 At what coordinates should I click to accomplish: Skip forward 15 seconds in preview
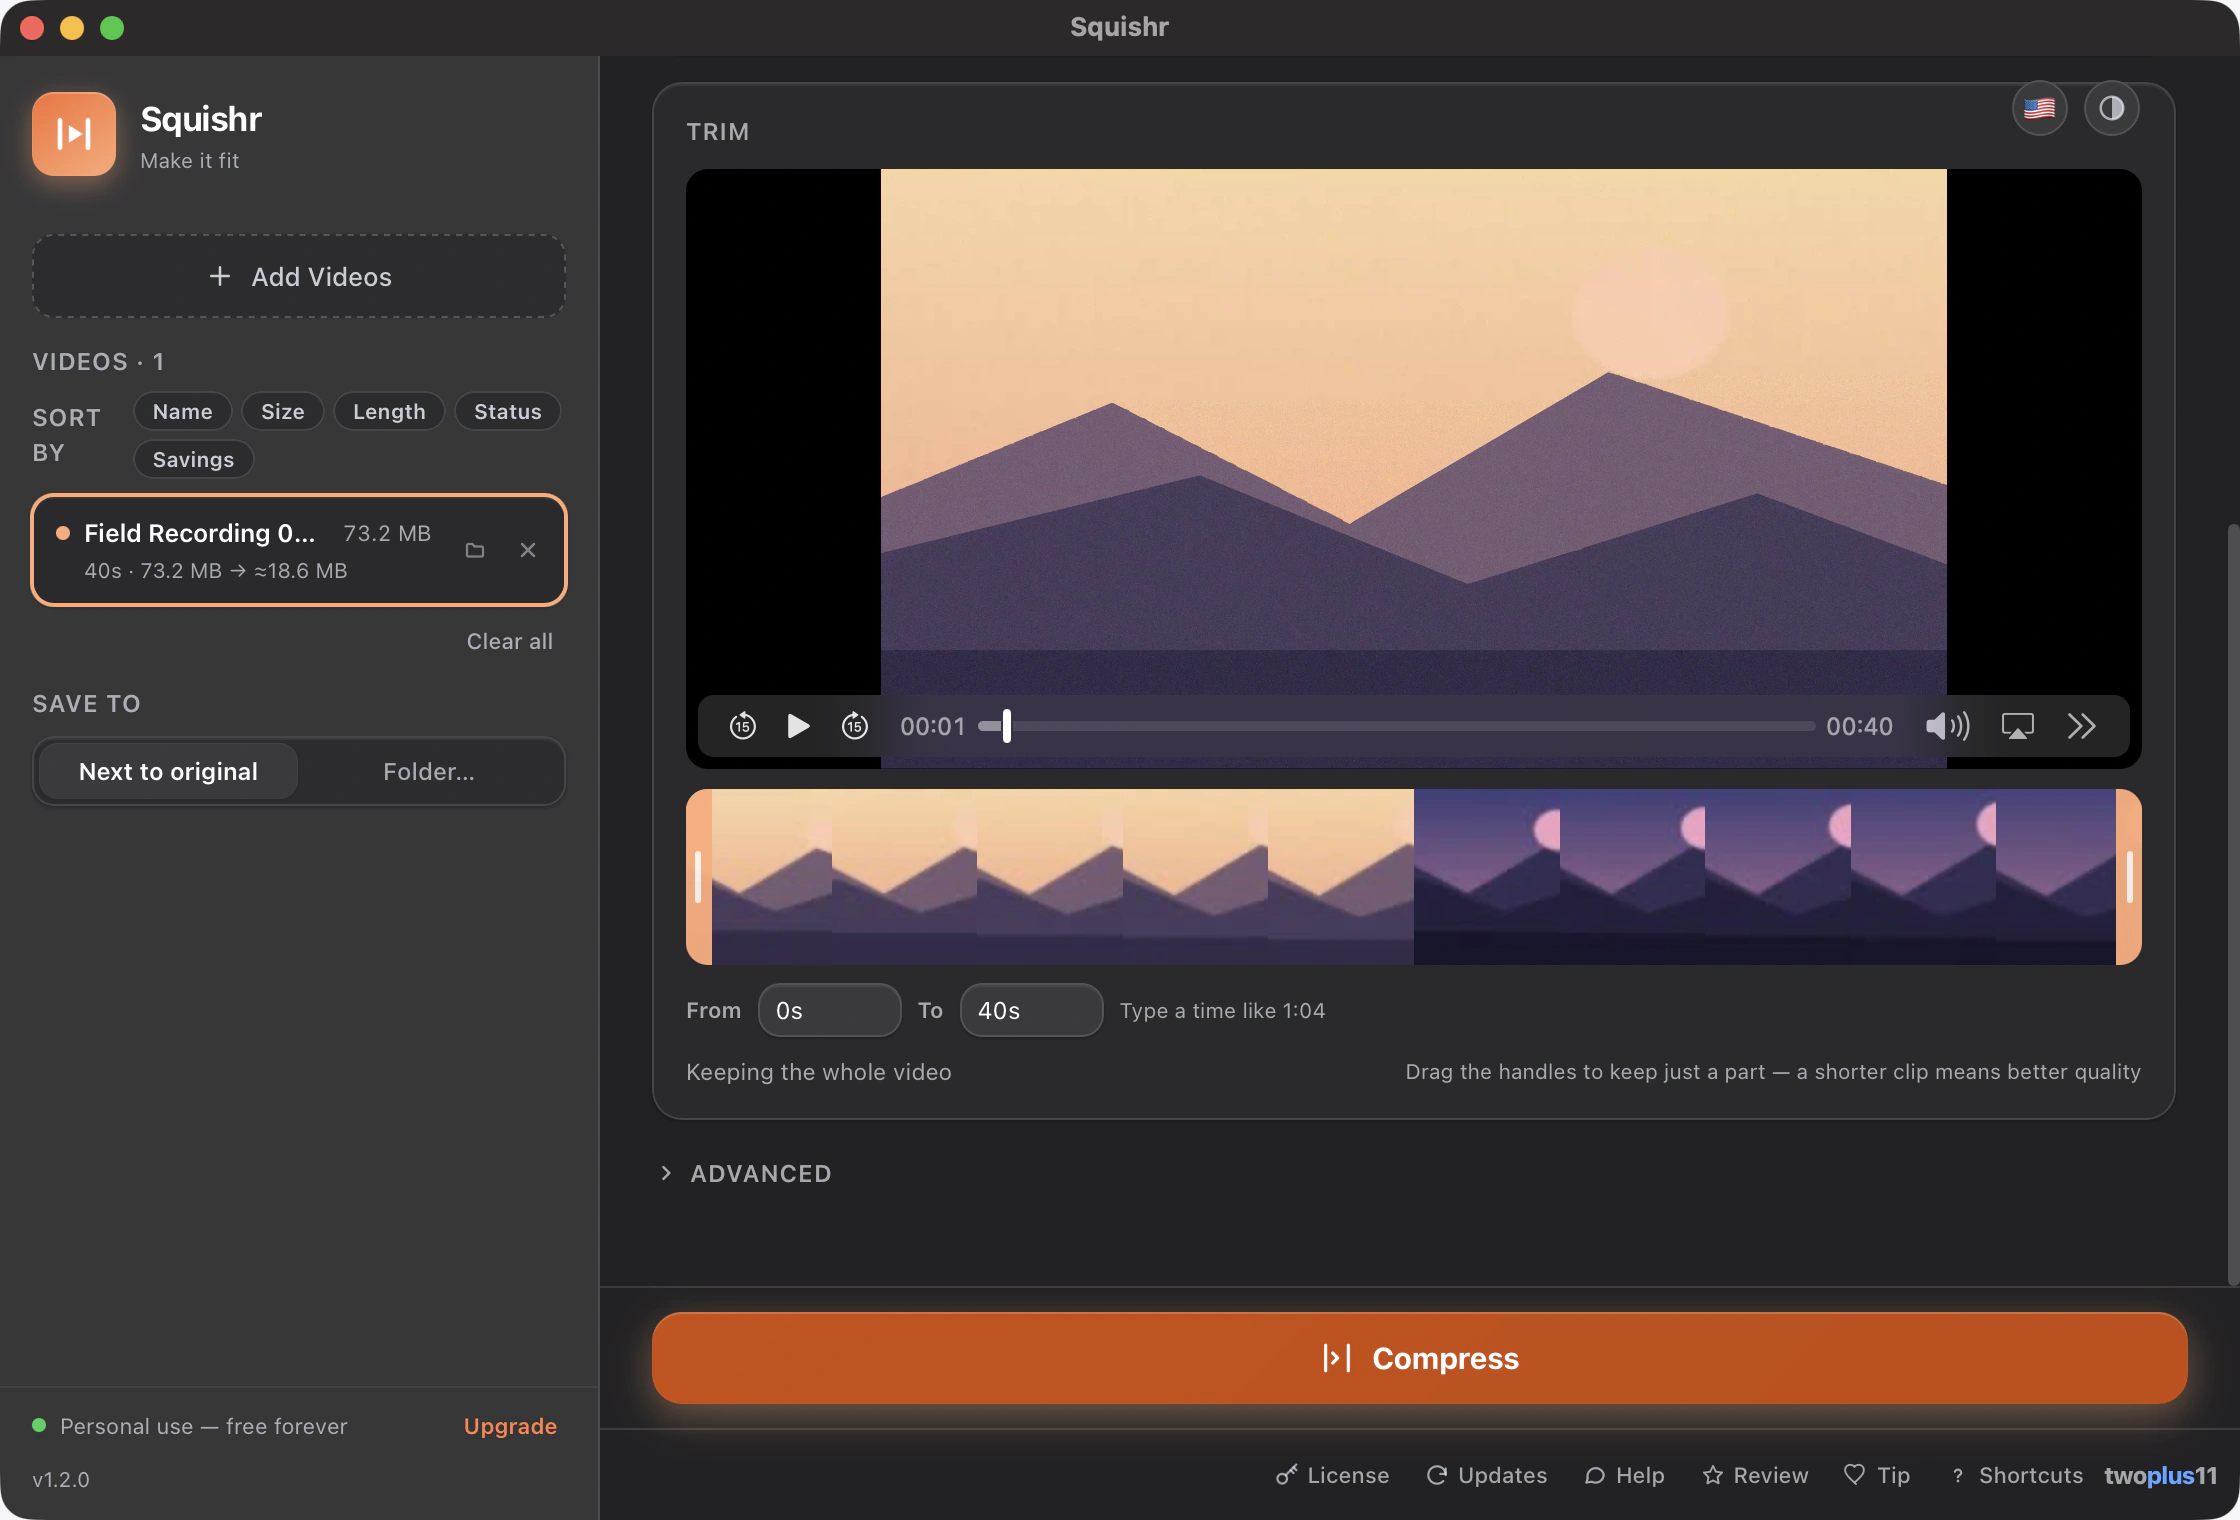coord(855,726)
